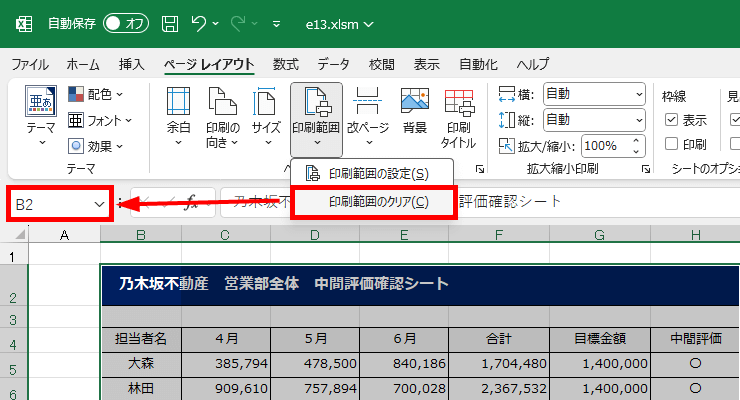Click the 印刷タイトル print titles button
Image resolution: width=740 pixels, height=400 pixels.
pyautogui.click(x=459, y=118)
